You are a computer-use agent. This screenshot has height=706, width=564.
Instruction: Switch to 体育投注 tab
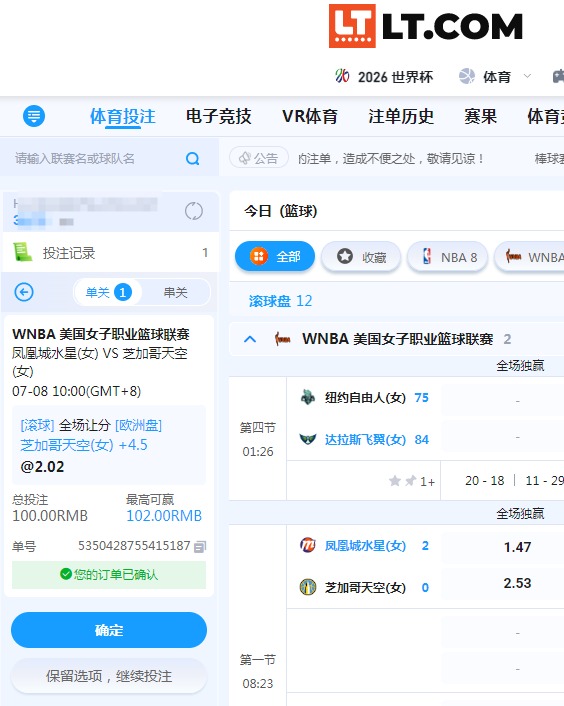[x=122, y=117]
